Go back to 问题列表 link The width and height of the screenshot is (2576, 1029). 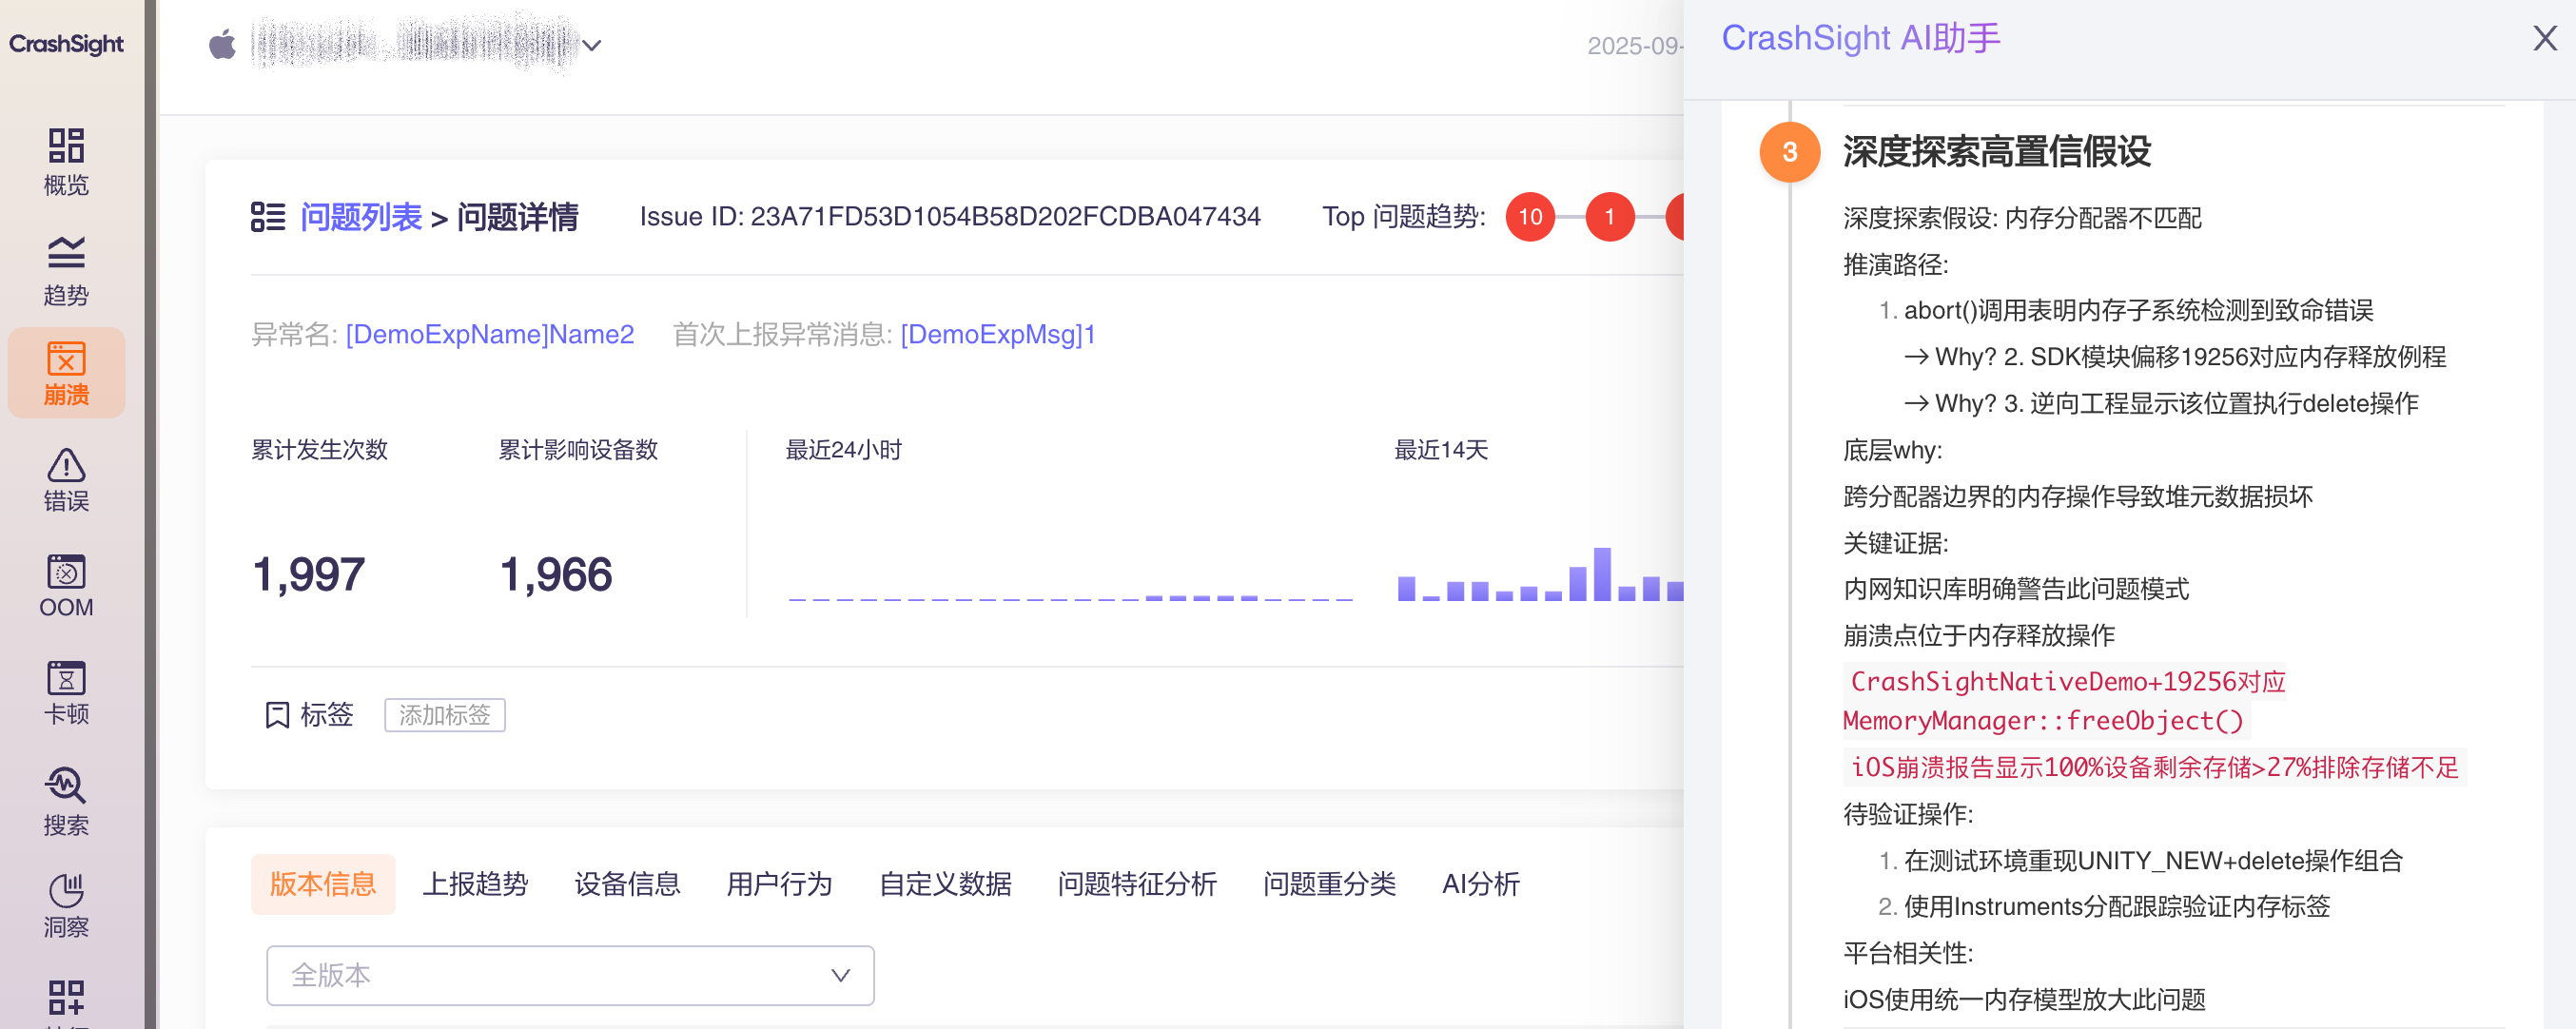(361, 217)
